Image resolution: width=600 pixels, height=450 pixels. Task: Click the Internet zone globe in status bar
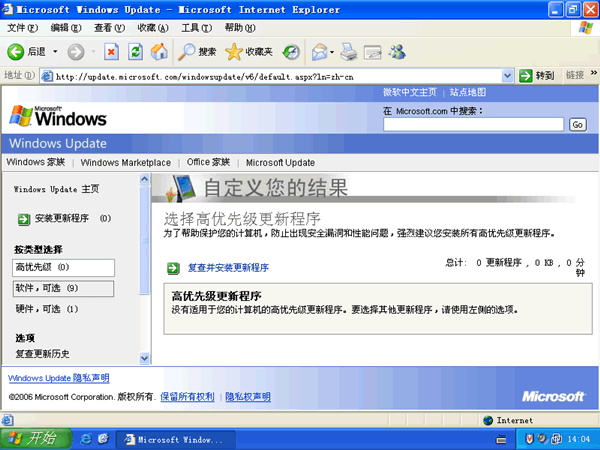pos(488,421)
